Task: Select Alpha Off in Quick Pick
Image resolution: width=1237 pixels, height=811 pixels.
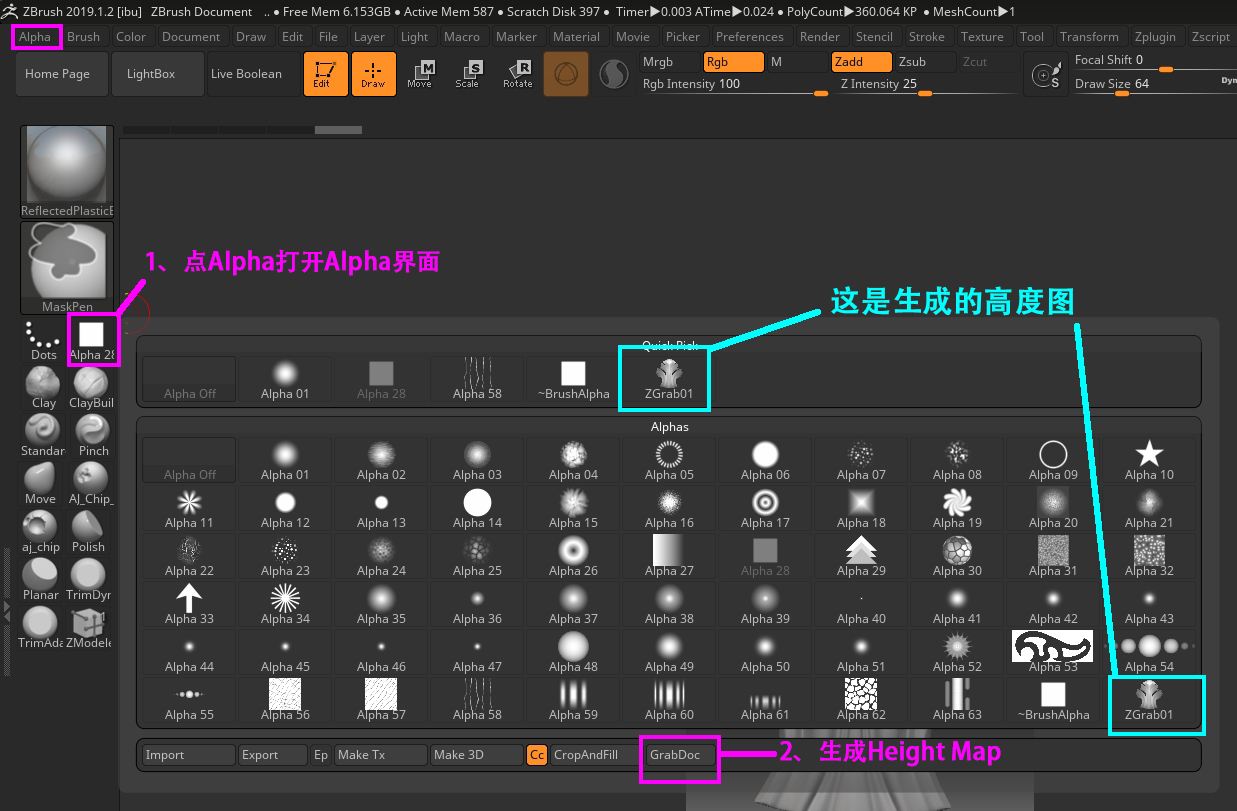Action: pyautogui.click(x=189, y=379)
